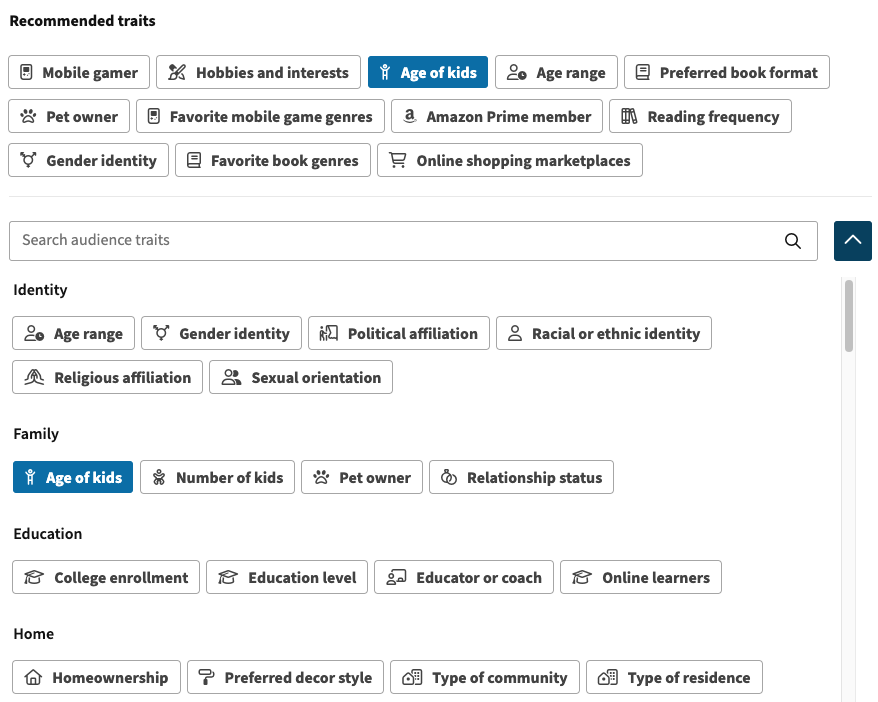Select Type of residence under Home
The image size is (878, 702).
click(674, 677)
